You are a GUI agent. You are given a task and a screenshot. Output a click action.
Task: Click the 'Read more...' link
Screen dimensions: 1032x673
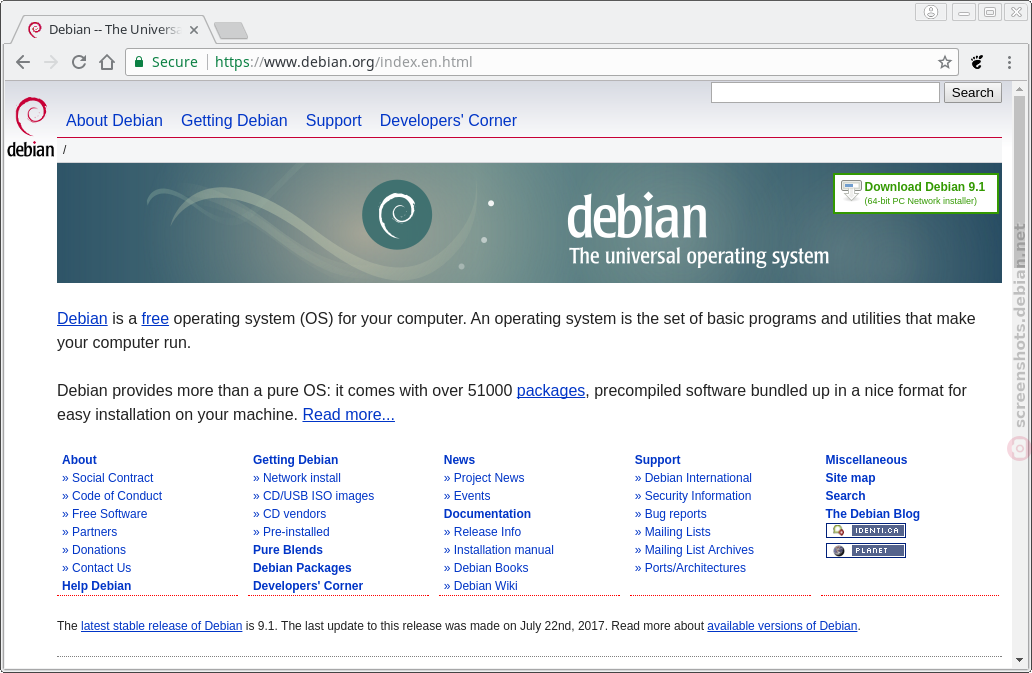pyautogui.click(x=348, y=414)
